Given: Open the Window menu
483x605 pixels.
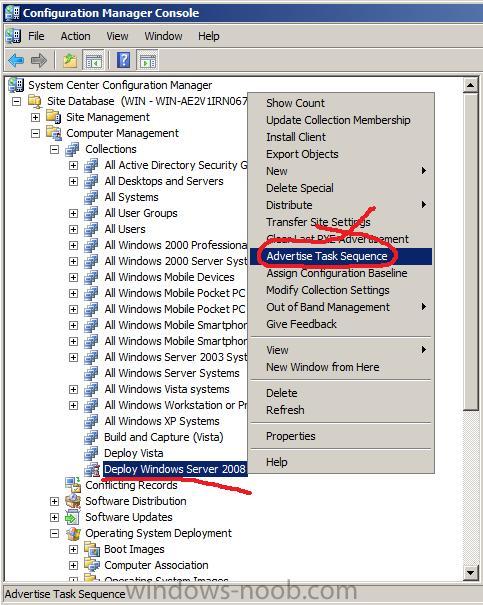Looking at the screenshot, I should tap(163, 36).
